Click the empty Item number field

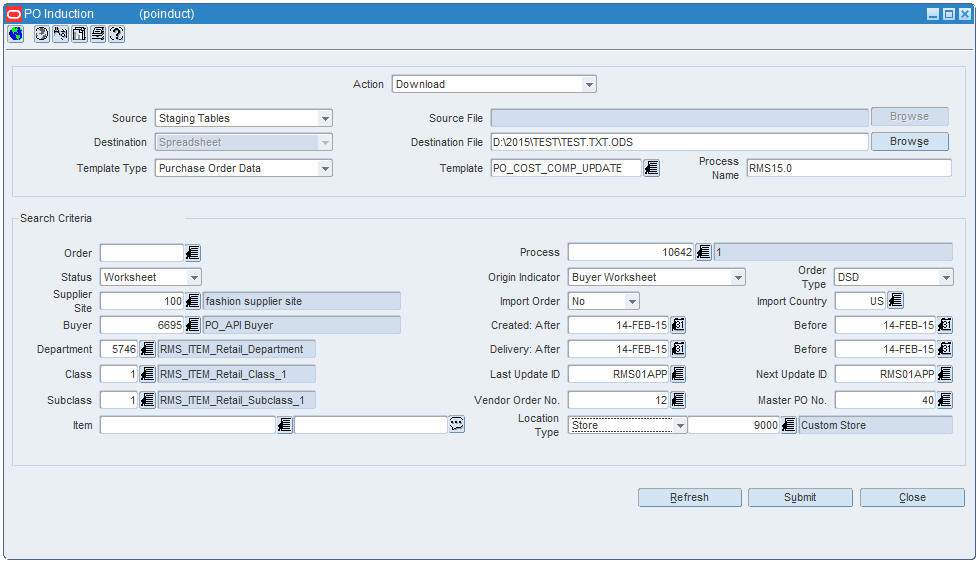coord(188,425)
